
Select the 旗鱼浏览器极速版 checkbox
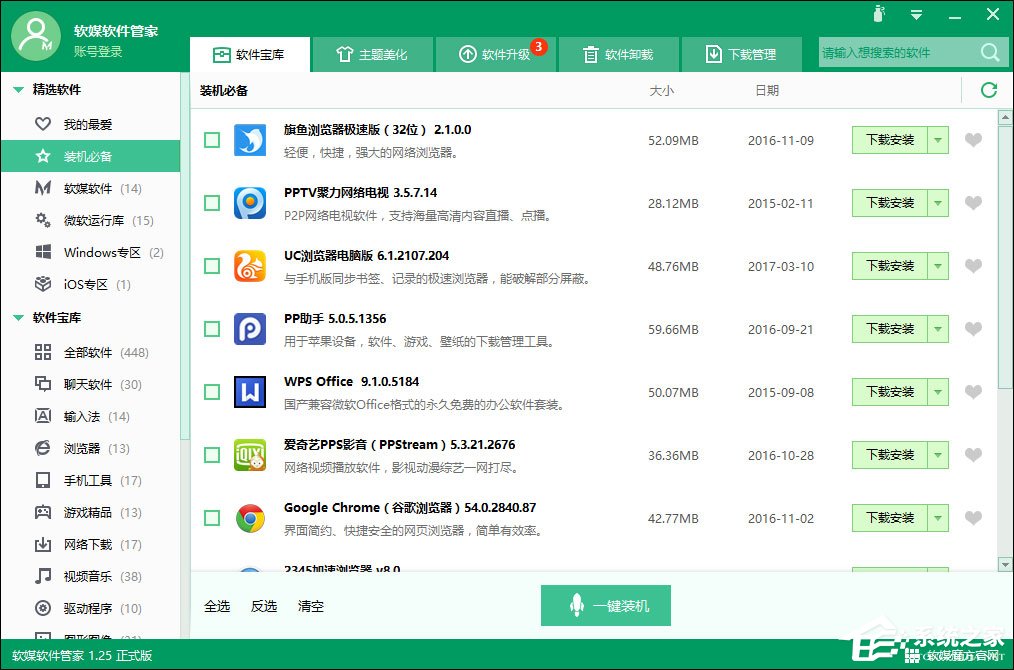211,140
